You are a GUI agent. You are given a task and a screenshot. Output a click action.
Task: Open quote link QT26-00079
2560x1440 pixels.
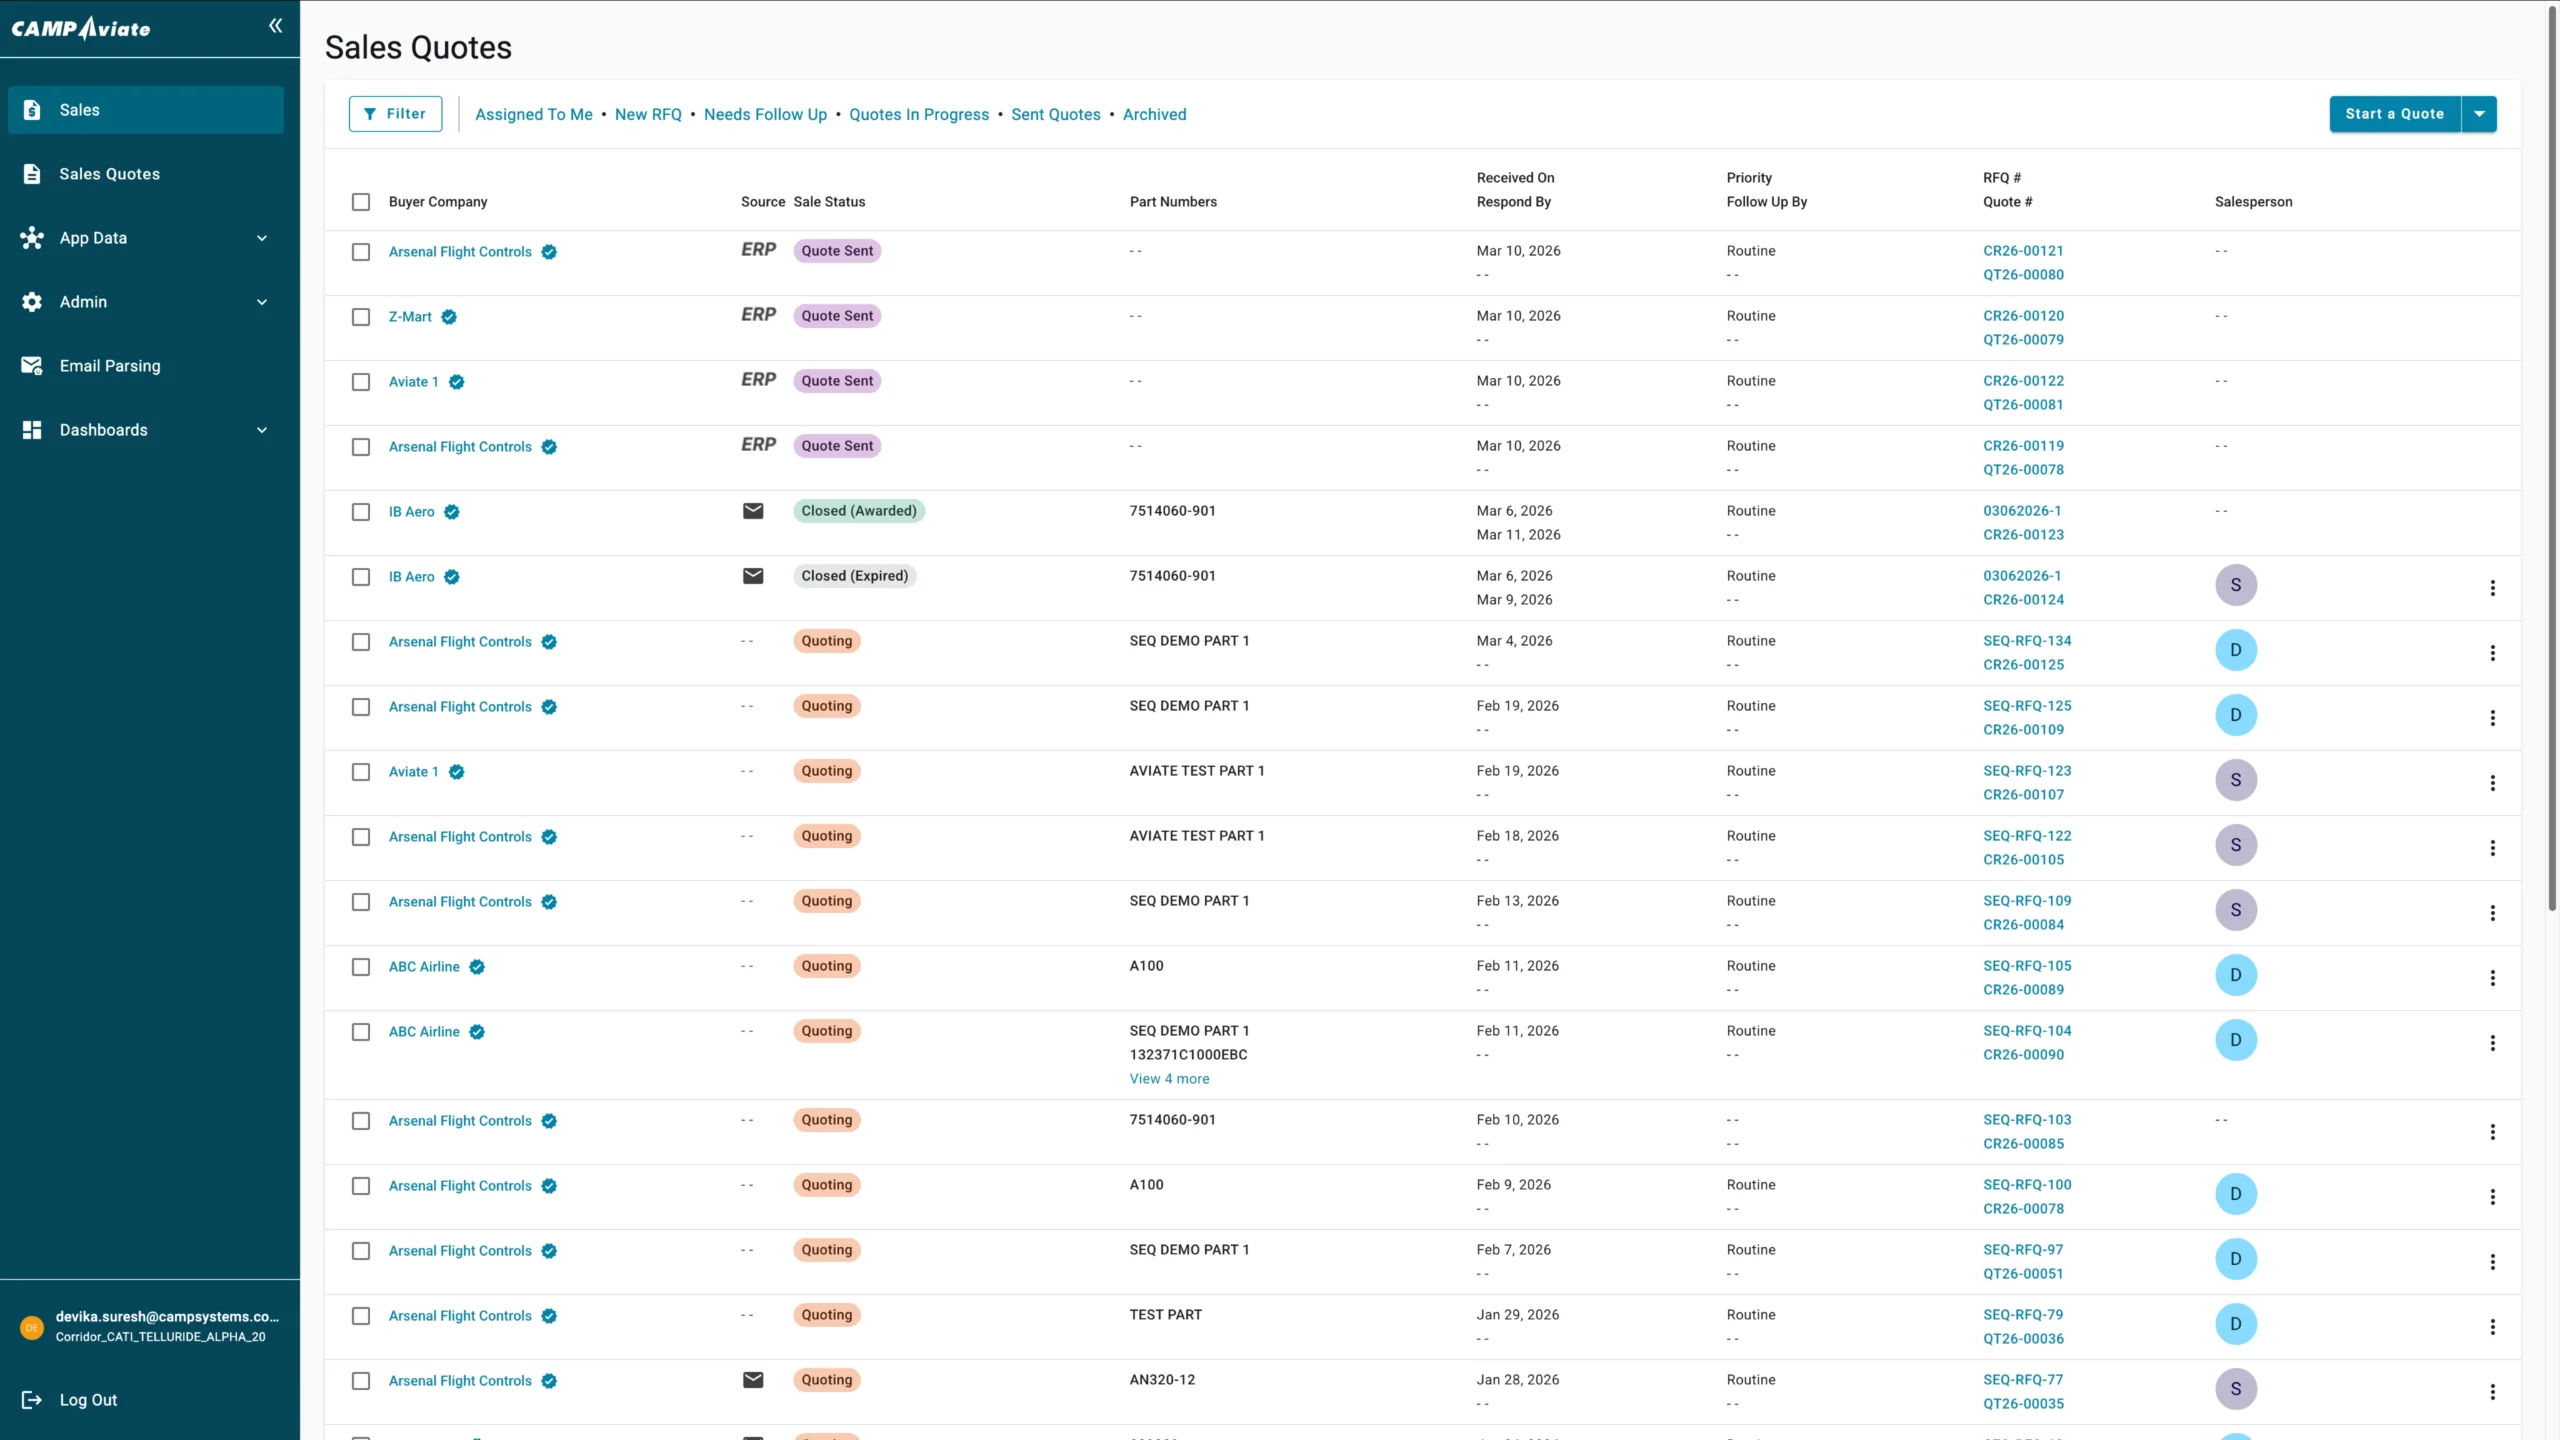(2023, 340)
